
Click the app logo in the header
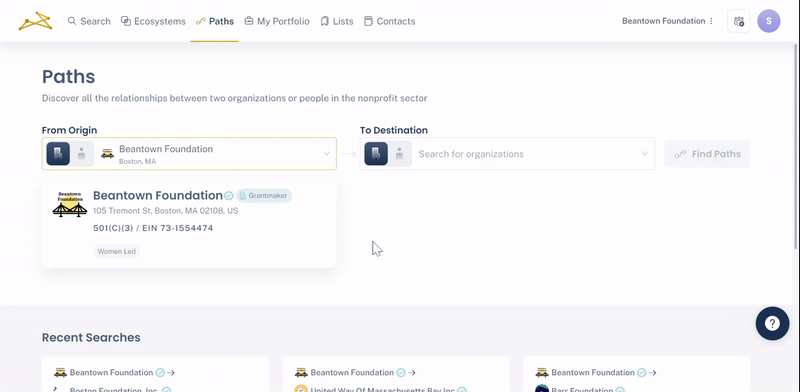(35, 21)
